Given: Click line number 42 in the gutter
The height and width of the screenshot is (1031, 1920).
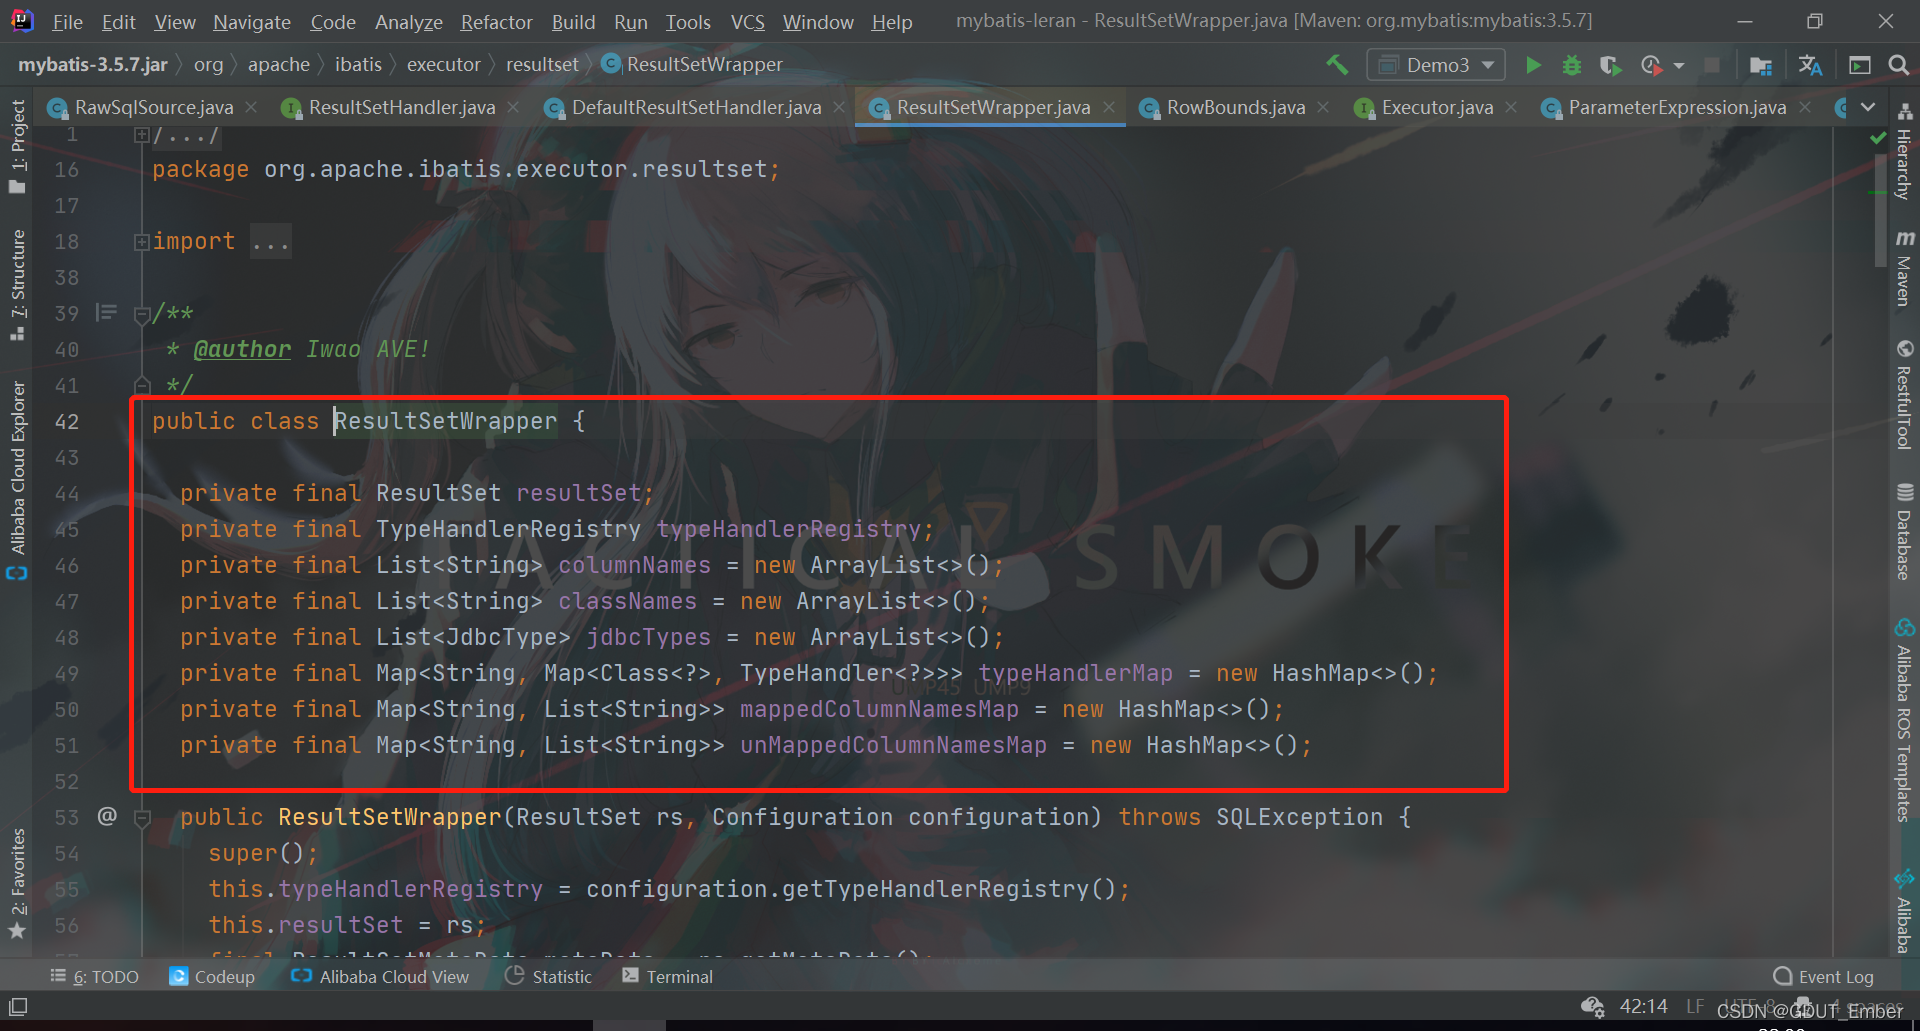Looking at the screenshot, I should pos(67,422).
